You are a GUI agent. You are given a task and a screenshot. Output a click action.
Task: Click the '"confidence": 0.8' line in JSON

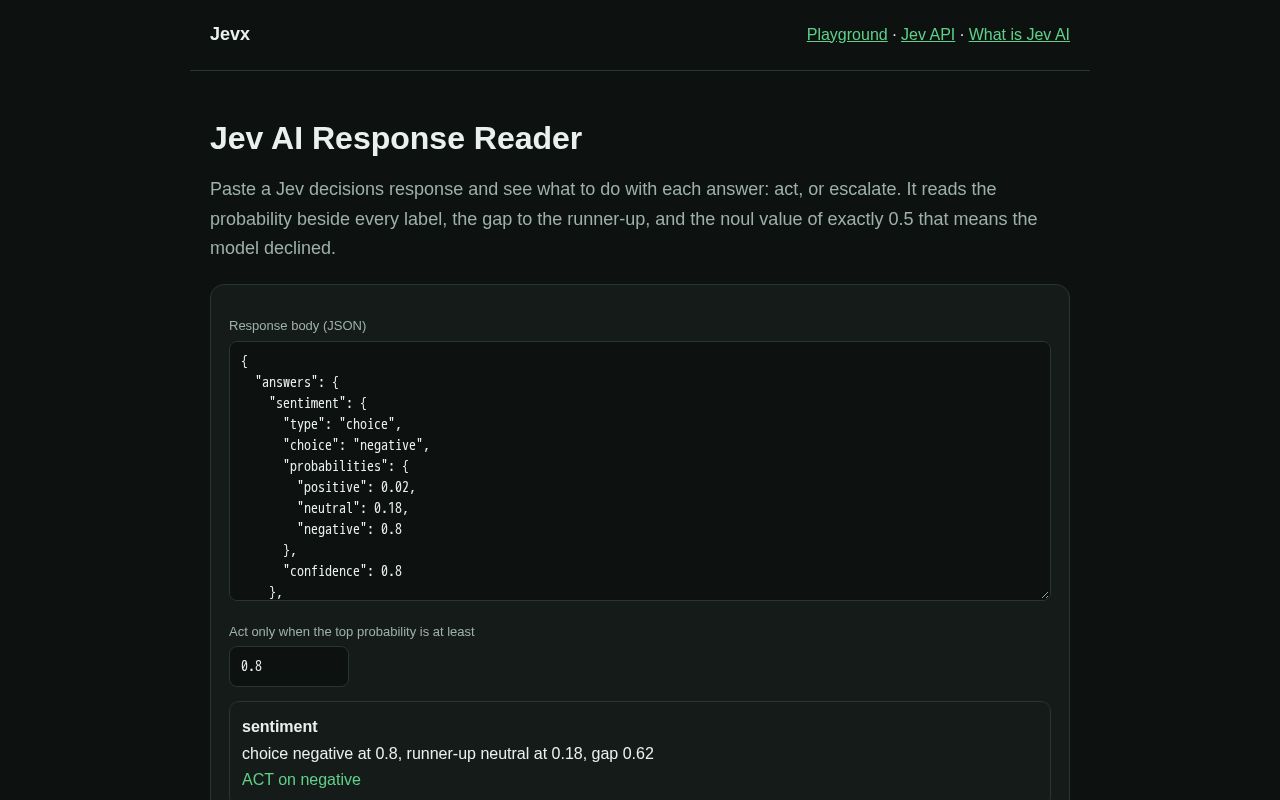[x=343, y=571]
